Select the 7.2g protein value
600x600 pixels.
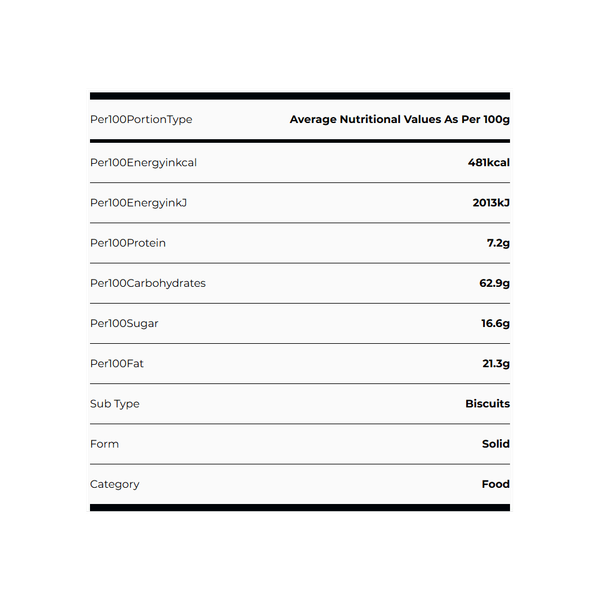pyautogui.click(x=498, y=243)
